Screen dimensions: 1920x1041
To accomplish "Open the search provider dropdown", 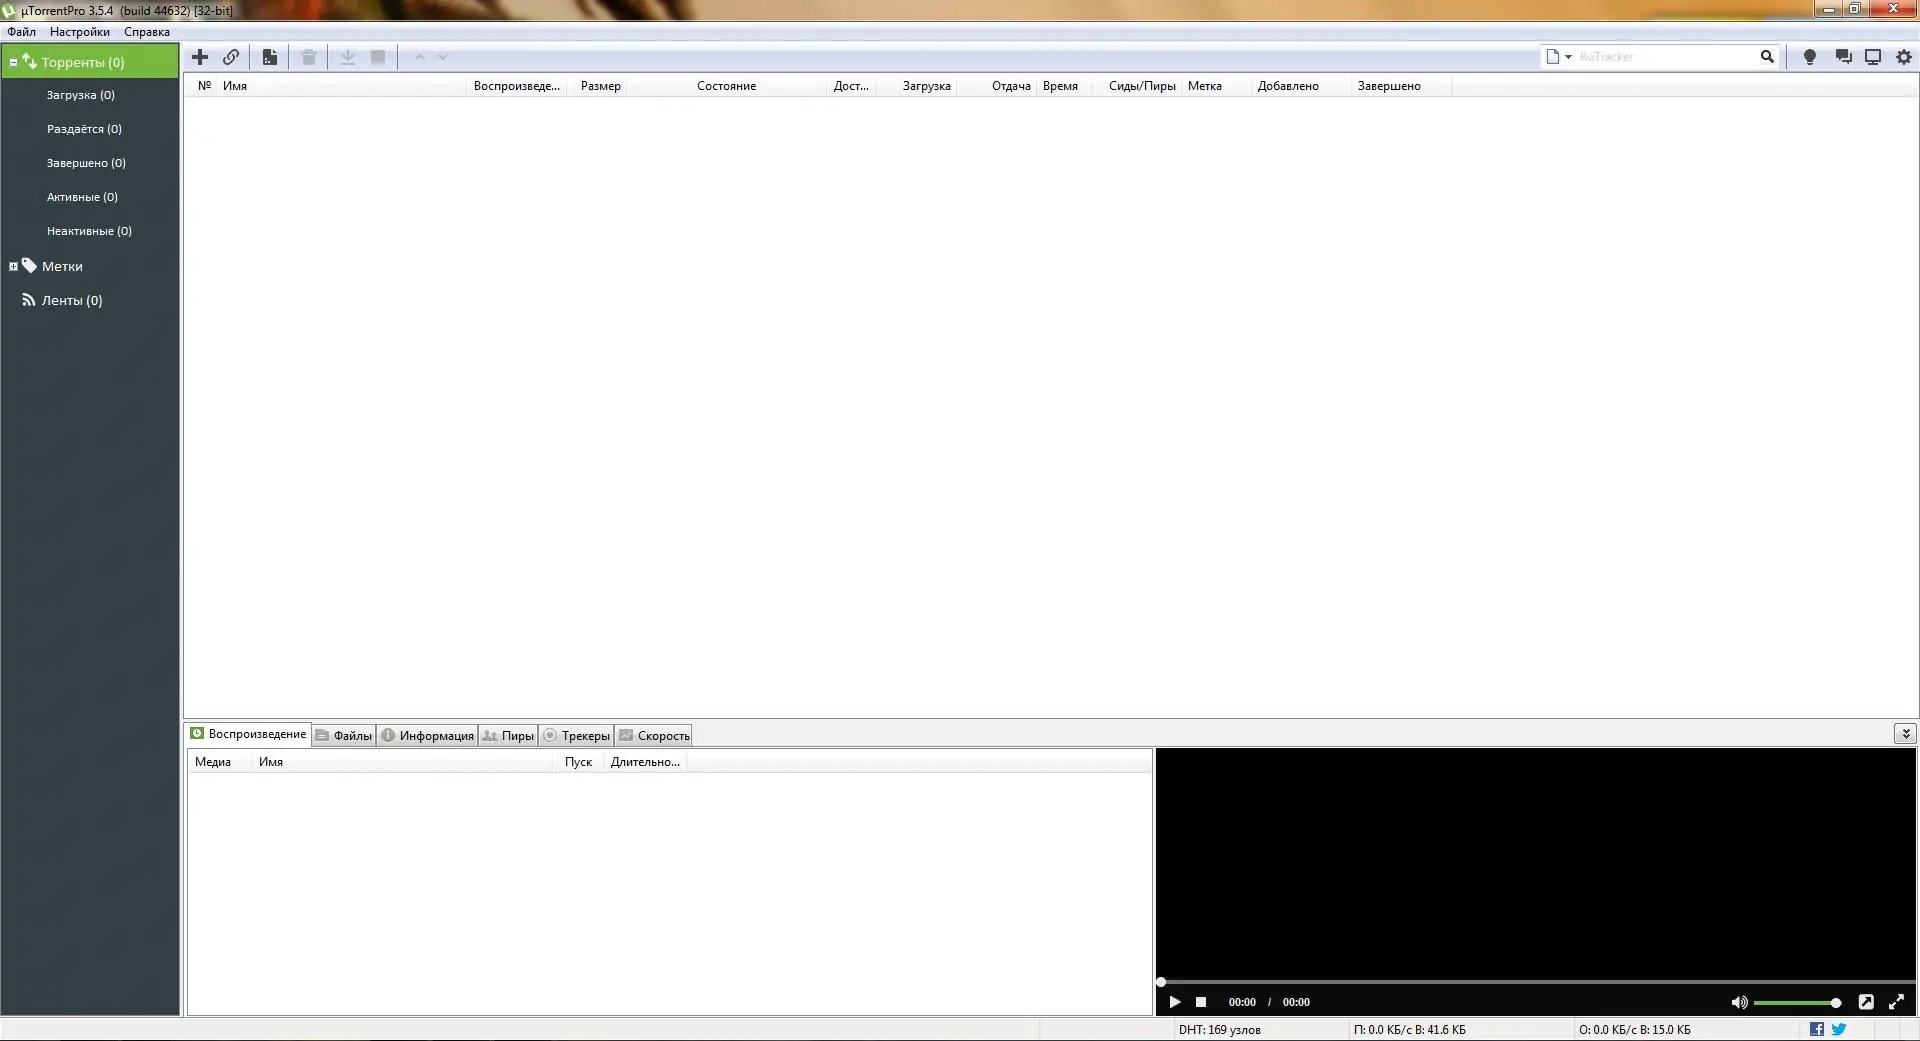I will point(1567,57).
